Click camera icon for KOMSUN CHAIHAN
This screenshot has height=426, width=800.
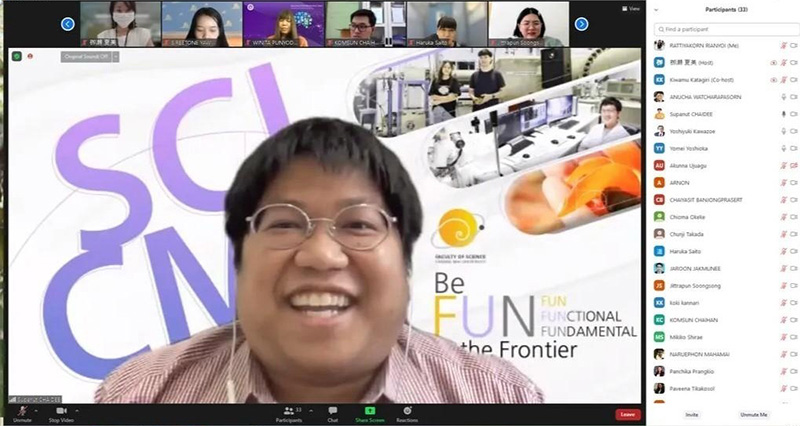(x=794, y=320)
